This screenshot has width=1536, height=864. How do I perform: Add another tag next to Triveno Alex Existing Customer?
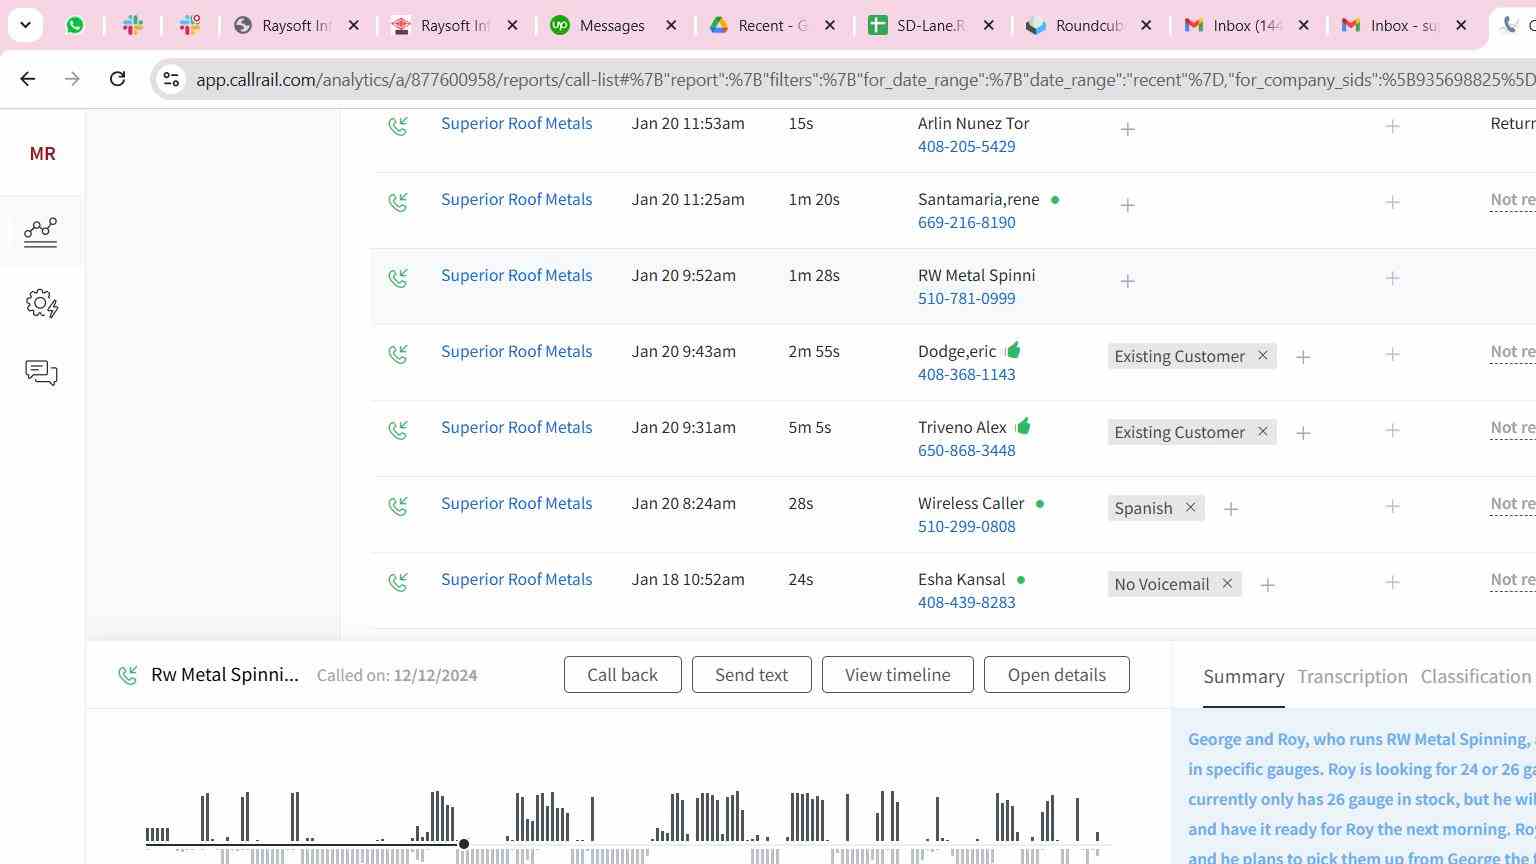(x=1303, y=433)
